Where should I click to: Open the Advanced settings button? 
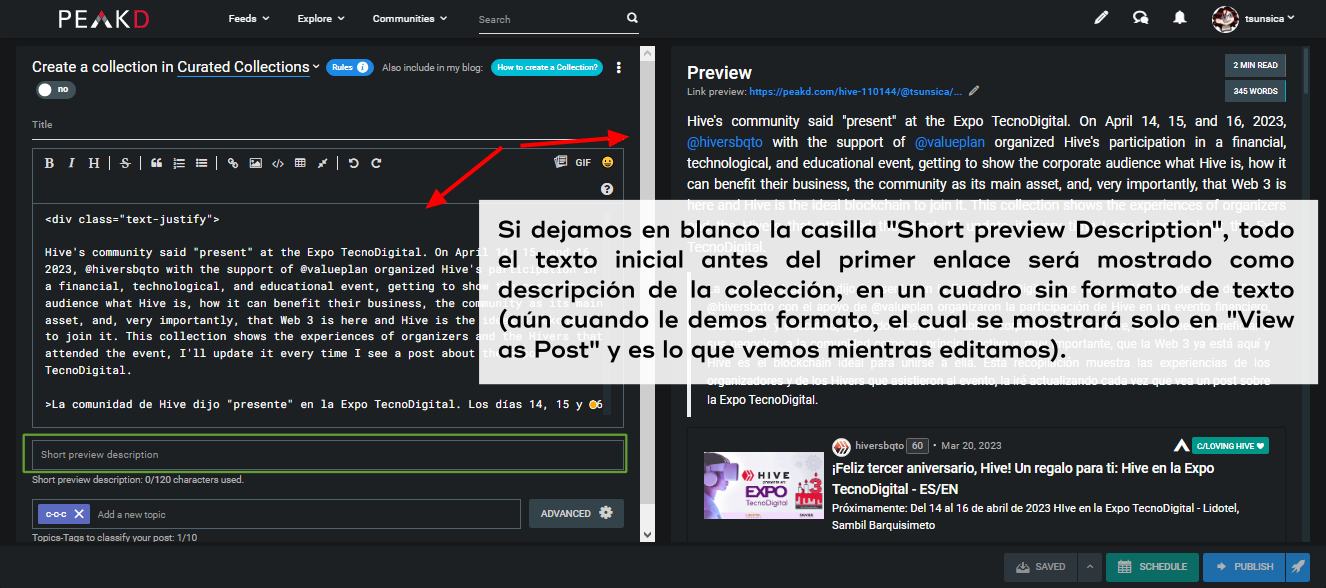point(576,513)
